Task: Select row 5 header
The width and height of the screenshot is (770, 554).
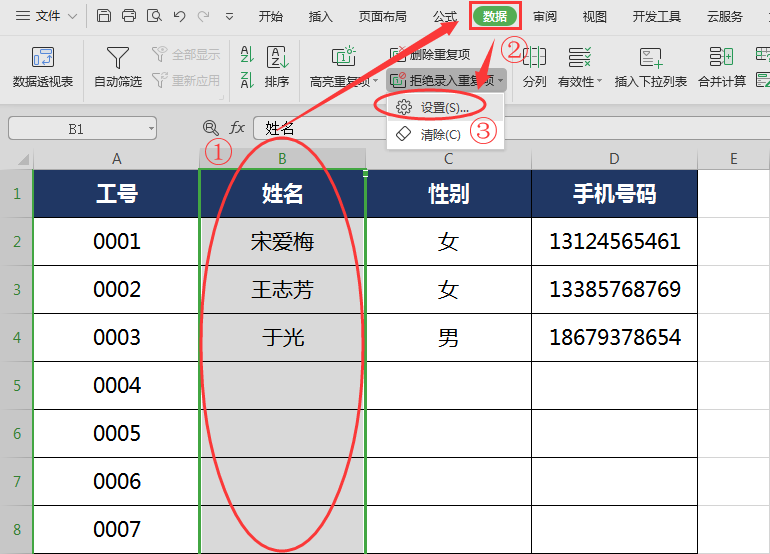Action: pyautogui.click(x=17, y=386)
